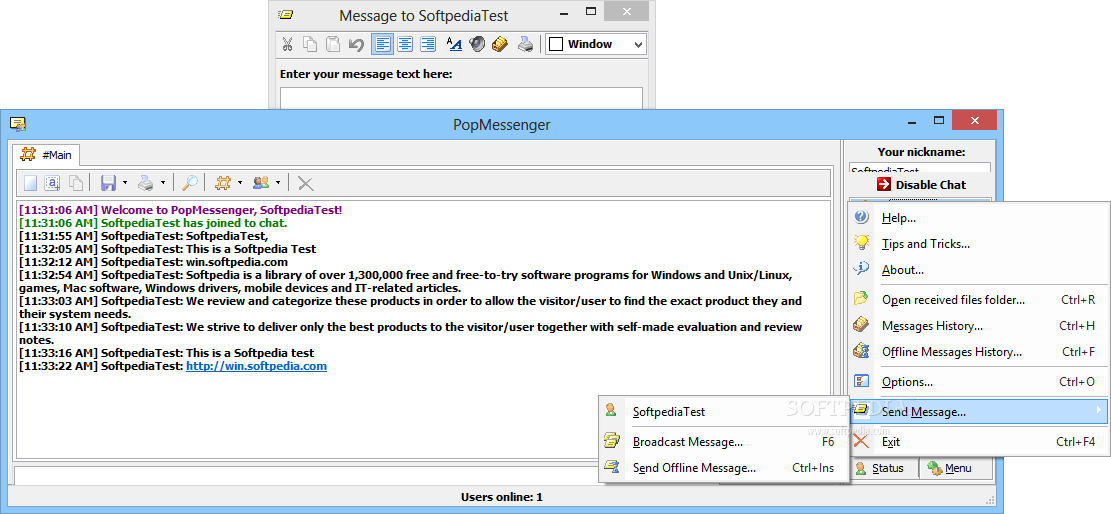Viewport: 1111px width, 514px height.
Task: Toggle right text alignment in message window
Action: pos(428,44)
